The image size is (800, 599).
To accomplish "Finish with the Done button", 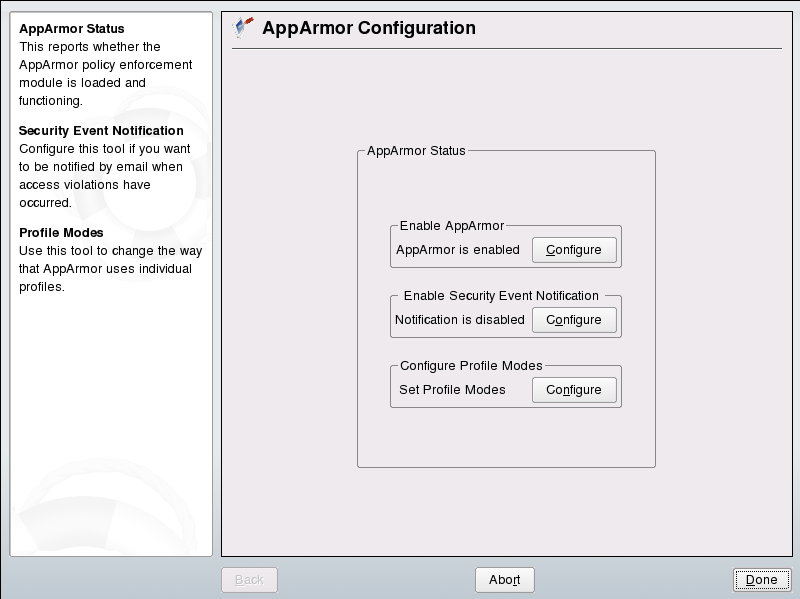I will coord(762,580).
